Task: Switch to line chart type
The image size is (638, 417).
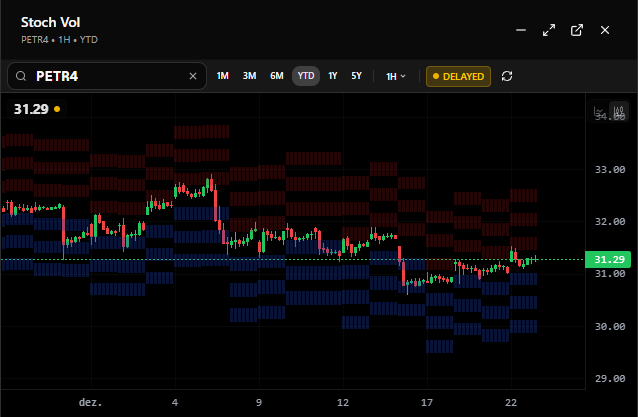Action: [600, 110]
